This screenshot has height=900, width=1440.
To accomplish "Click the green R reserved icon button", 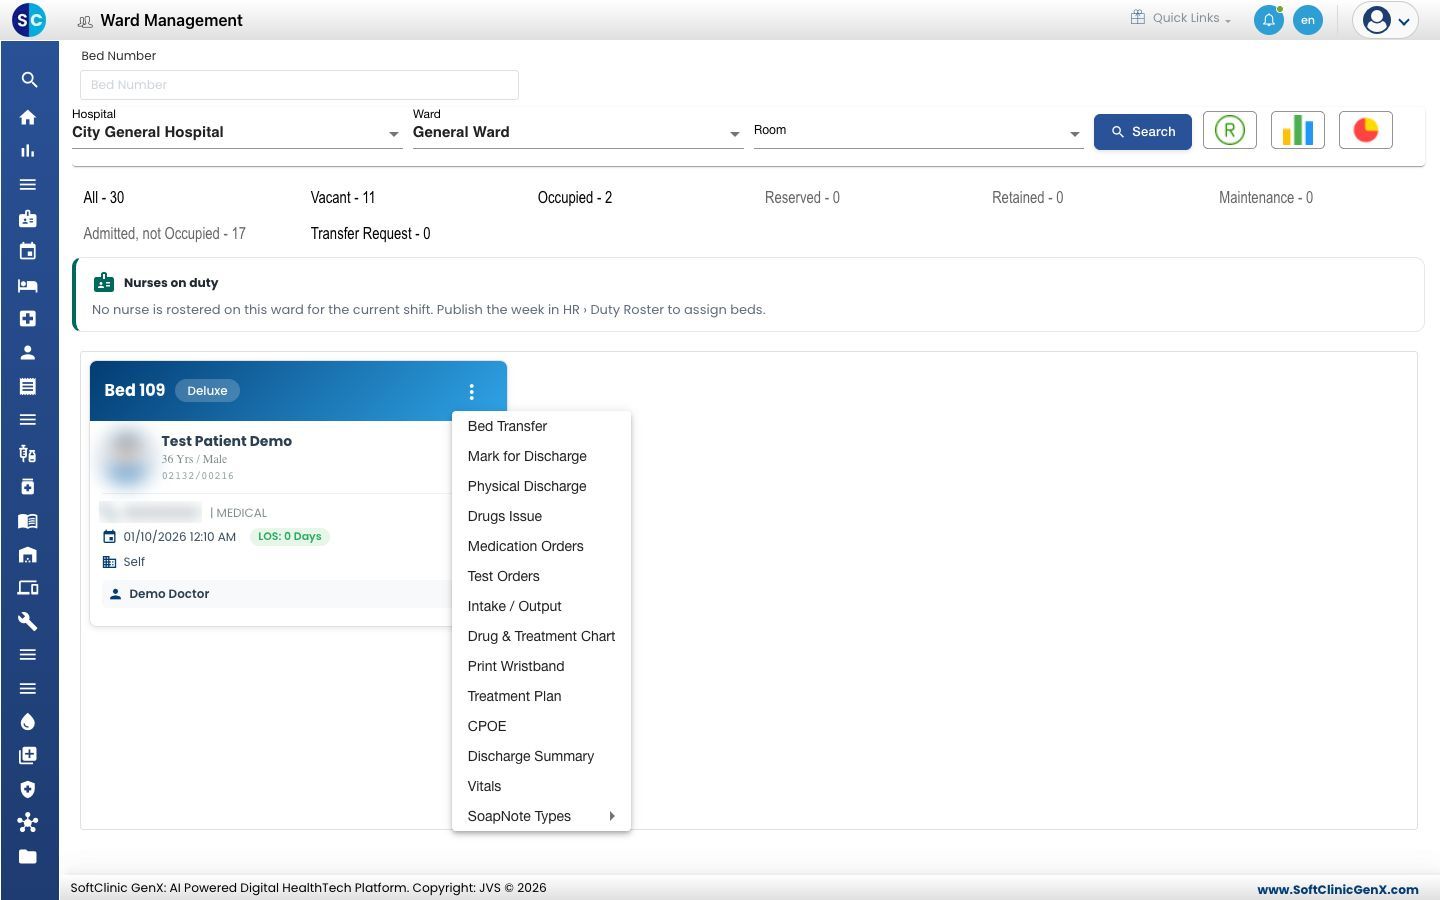I will click(x=1229, y=130).
